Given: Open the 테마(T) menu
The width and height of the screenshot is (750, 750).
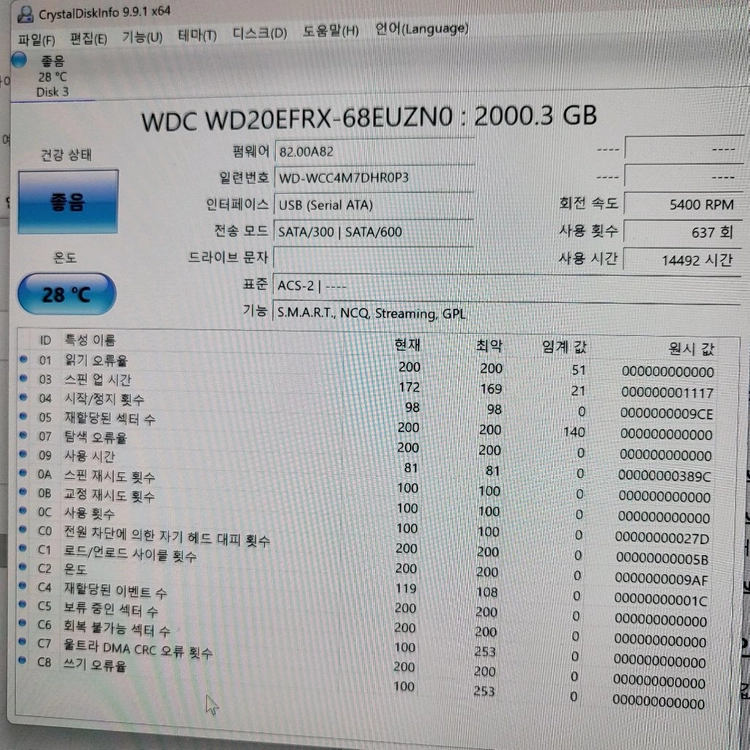Looking at the screenshot, I should click(x=197, y=36).
